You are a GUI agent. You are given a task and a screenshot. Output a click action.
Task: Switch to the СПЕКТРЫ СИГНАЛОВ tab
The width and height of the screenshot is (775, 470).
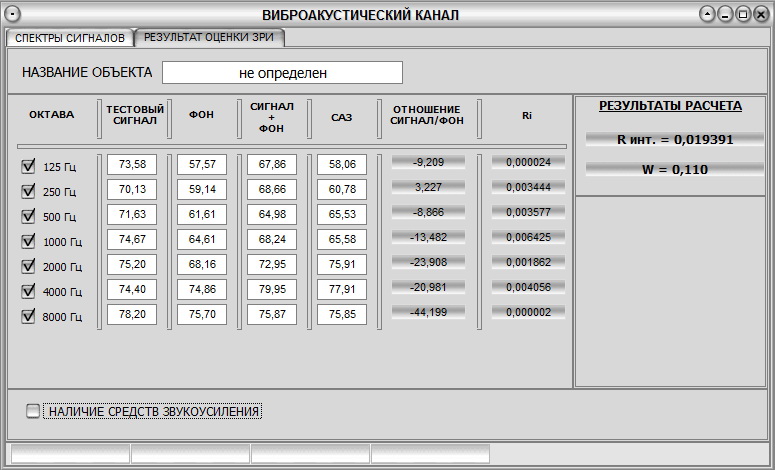(x=70, y=38)
